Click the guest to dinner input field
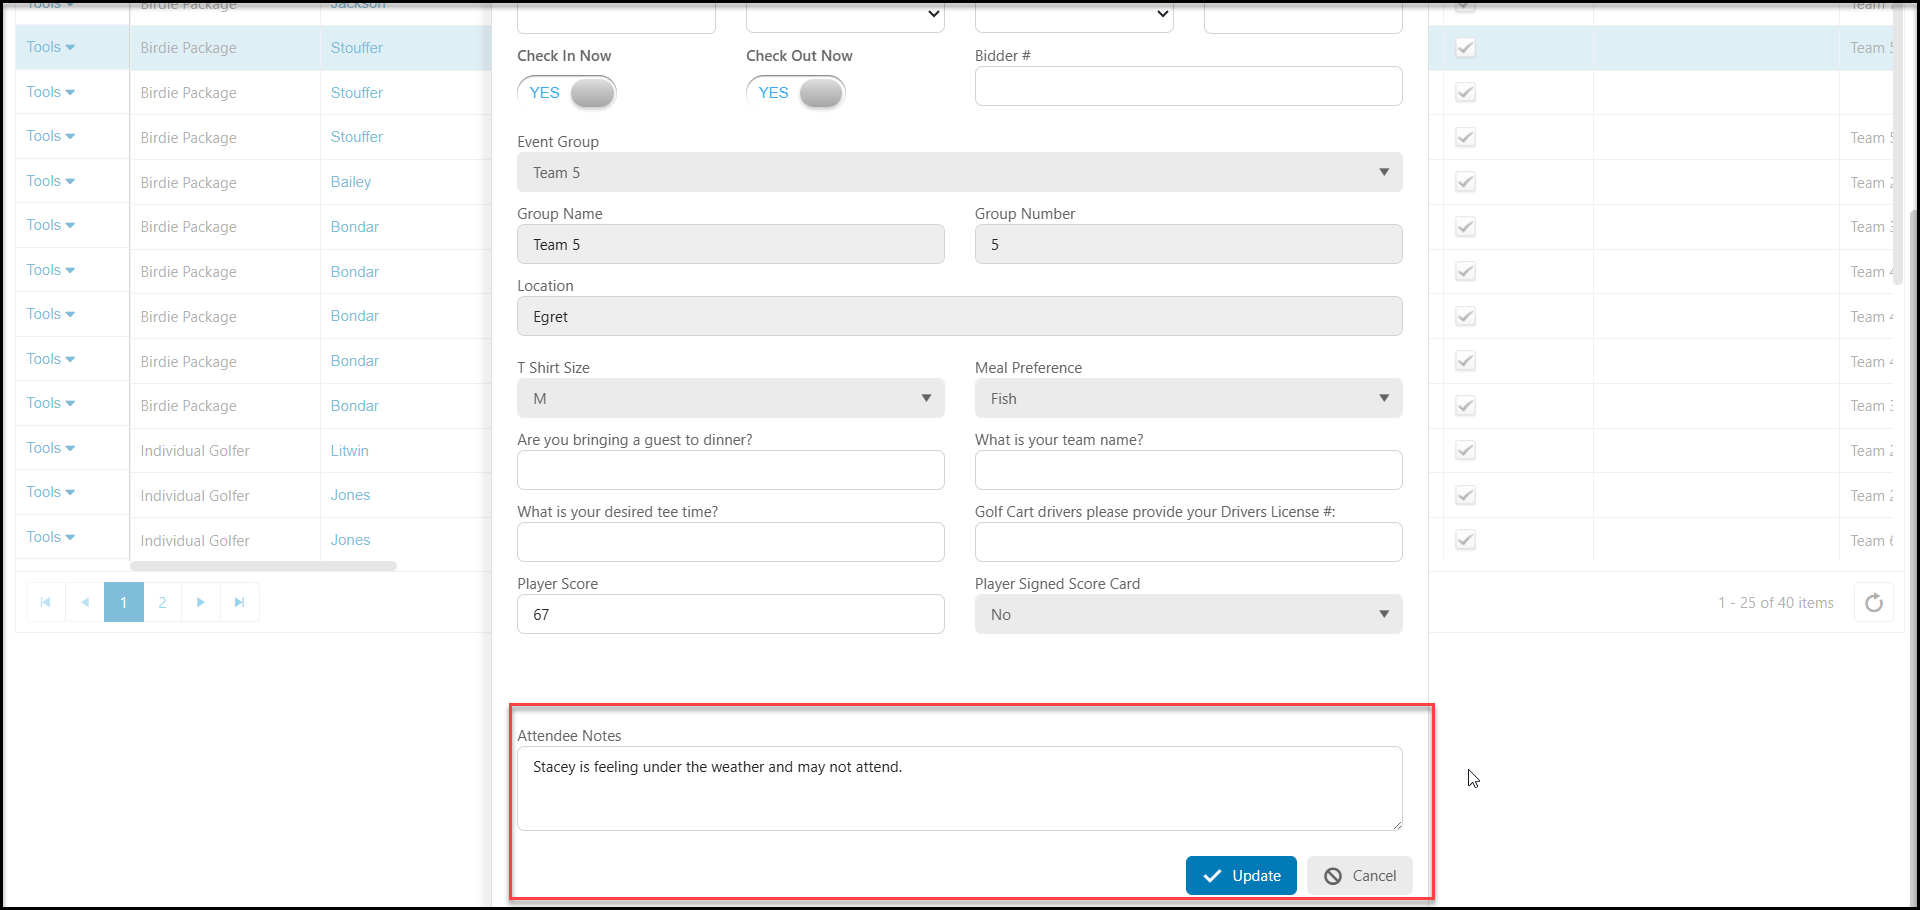This screenshot has height=910, width=1920. click(x=731, y=470)
